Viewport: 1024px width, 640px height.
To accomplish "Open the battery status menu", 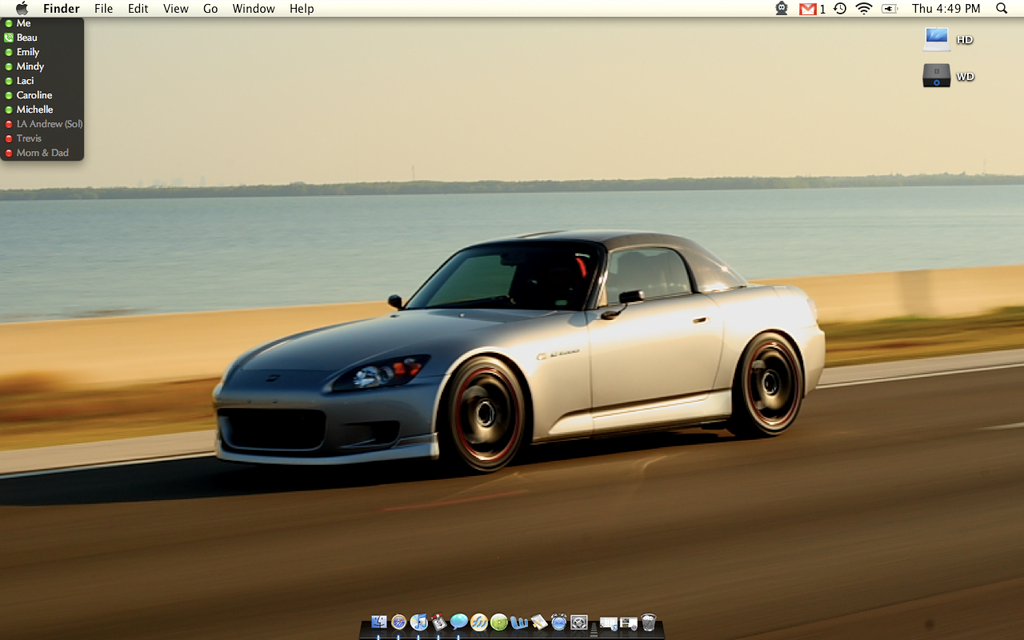I will [x=889, y=9].
